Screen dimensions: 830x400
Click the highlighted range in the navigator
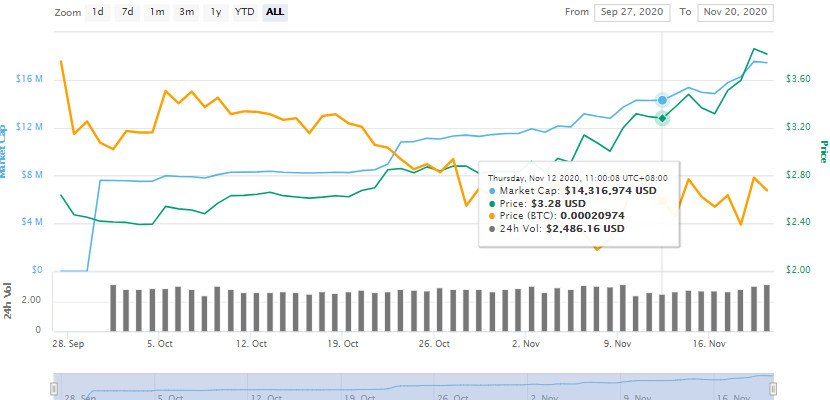coord(413,387)
